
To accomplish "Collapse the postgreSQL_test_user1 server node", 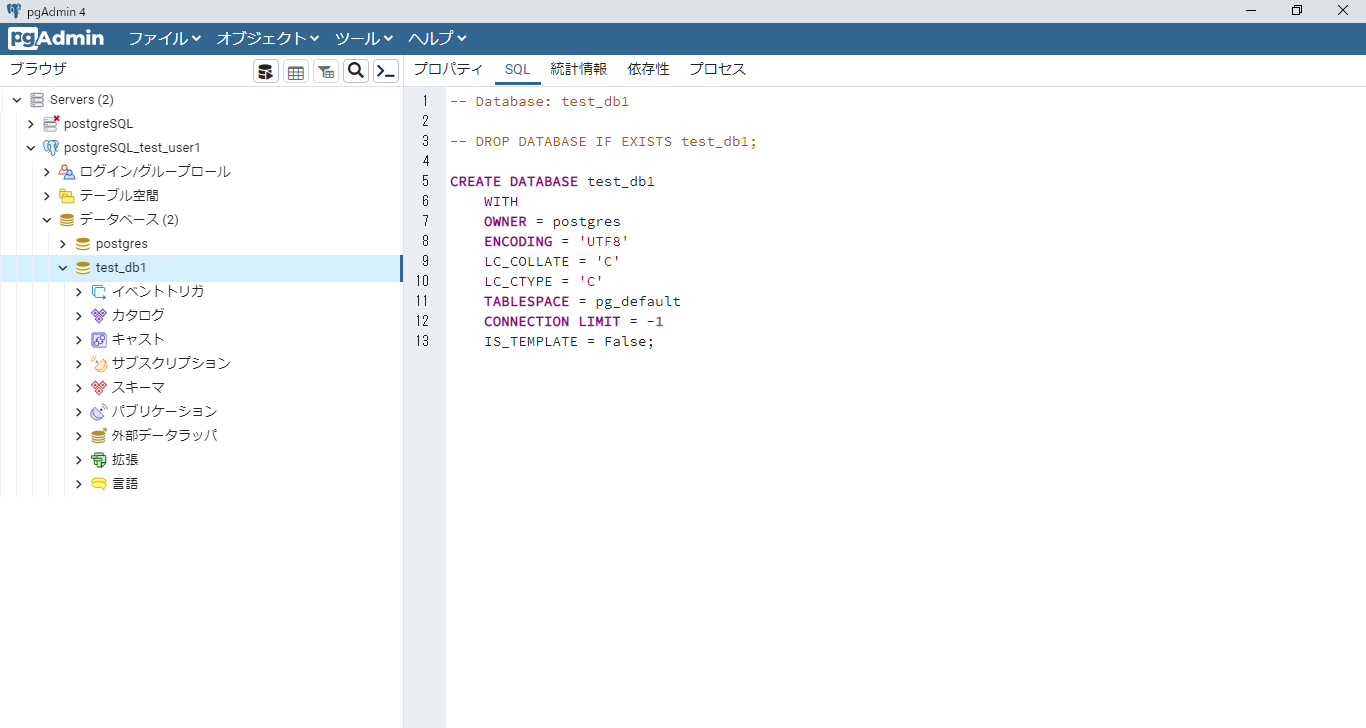I will [x=31, y=148].
